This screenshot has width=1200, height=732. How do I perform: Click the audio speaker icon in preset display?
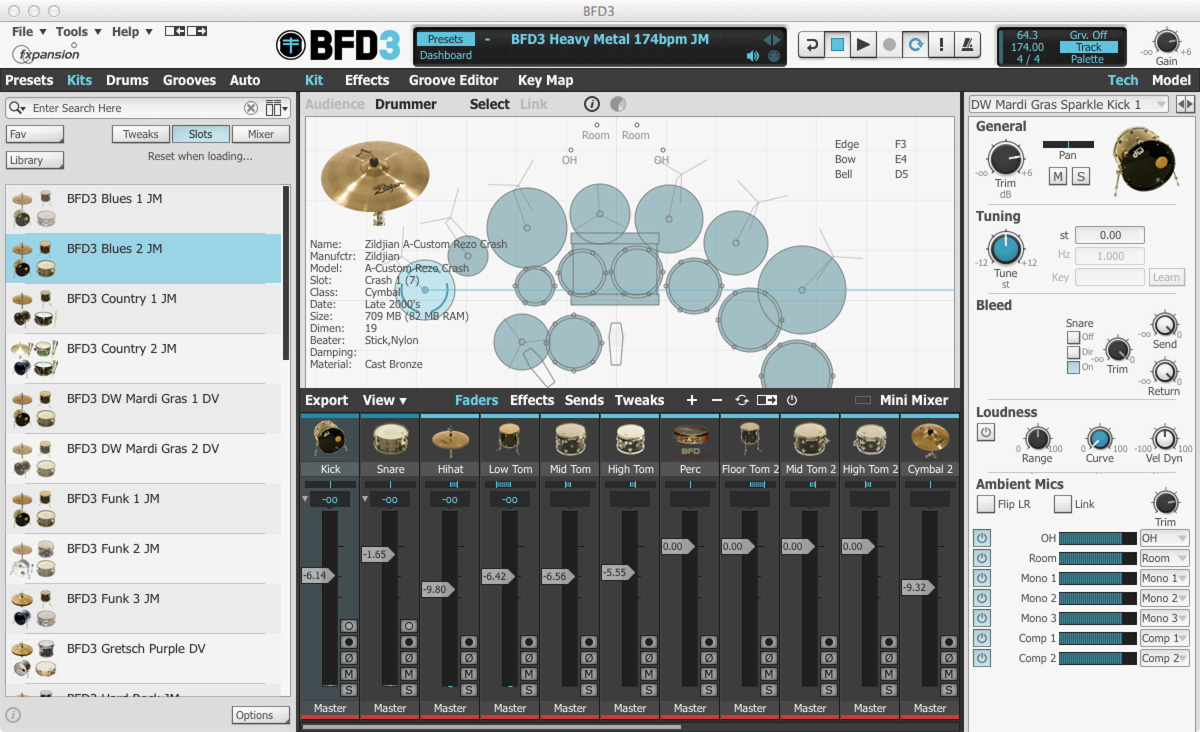pyautogui.click(x=753, y=56)
